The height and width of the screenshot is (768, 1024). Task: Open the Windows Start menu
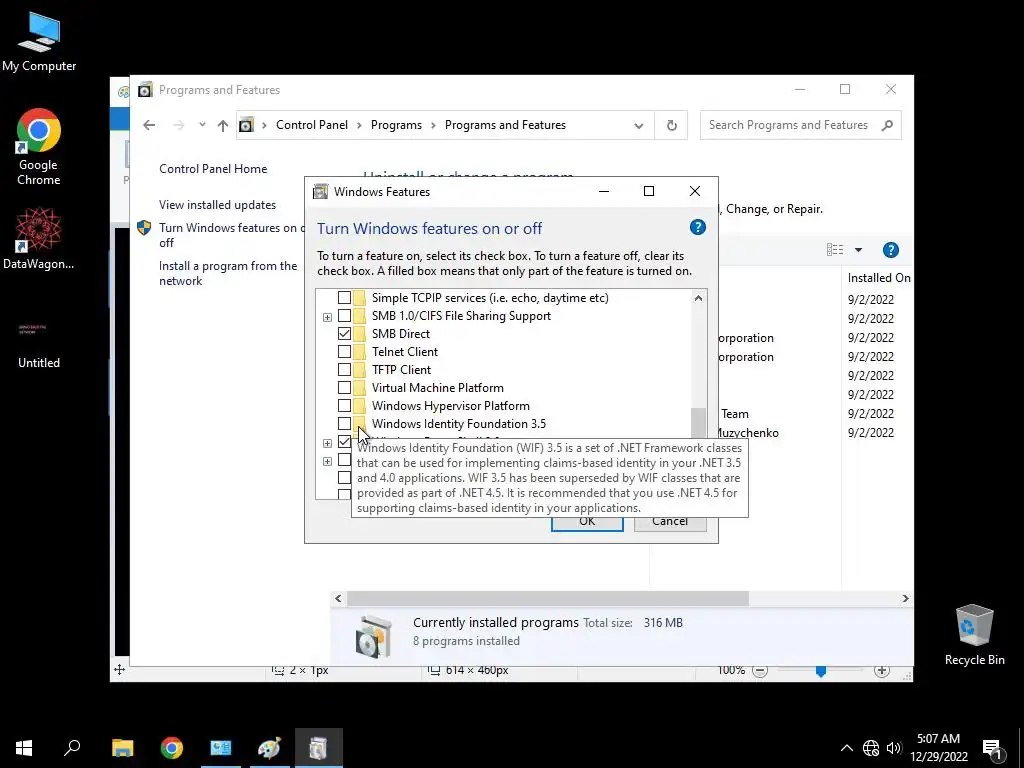click(24, 747)
